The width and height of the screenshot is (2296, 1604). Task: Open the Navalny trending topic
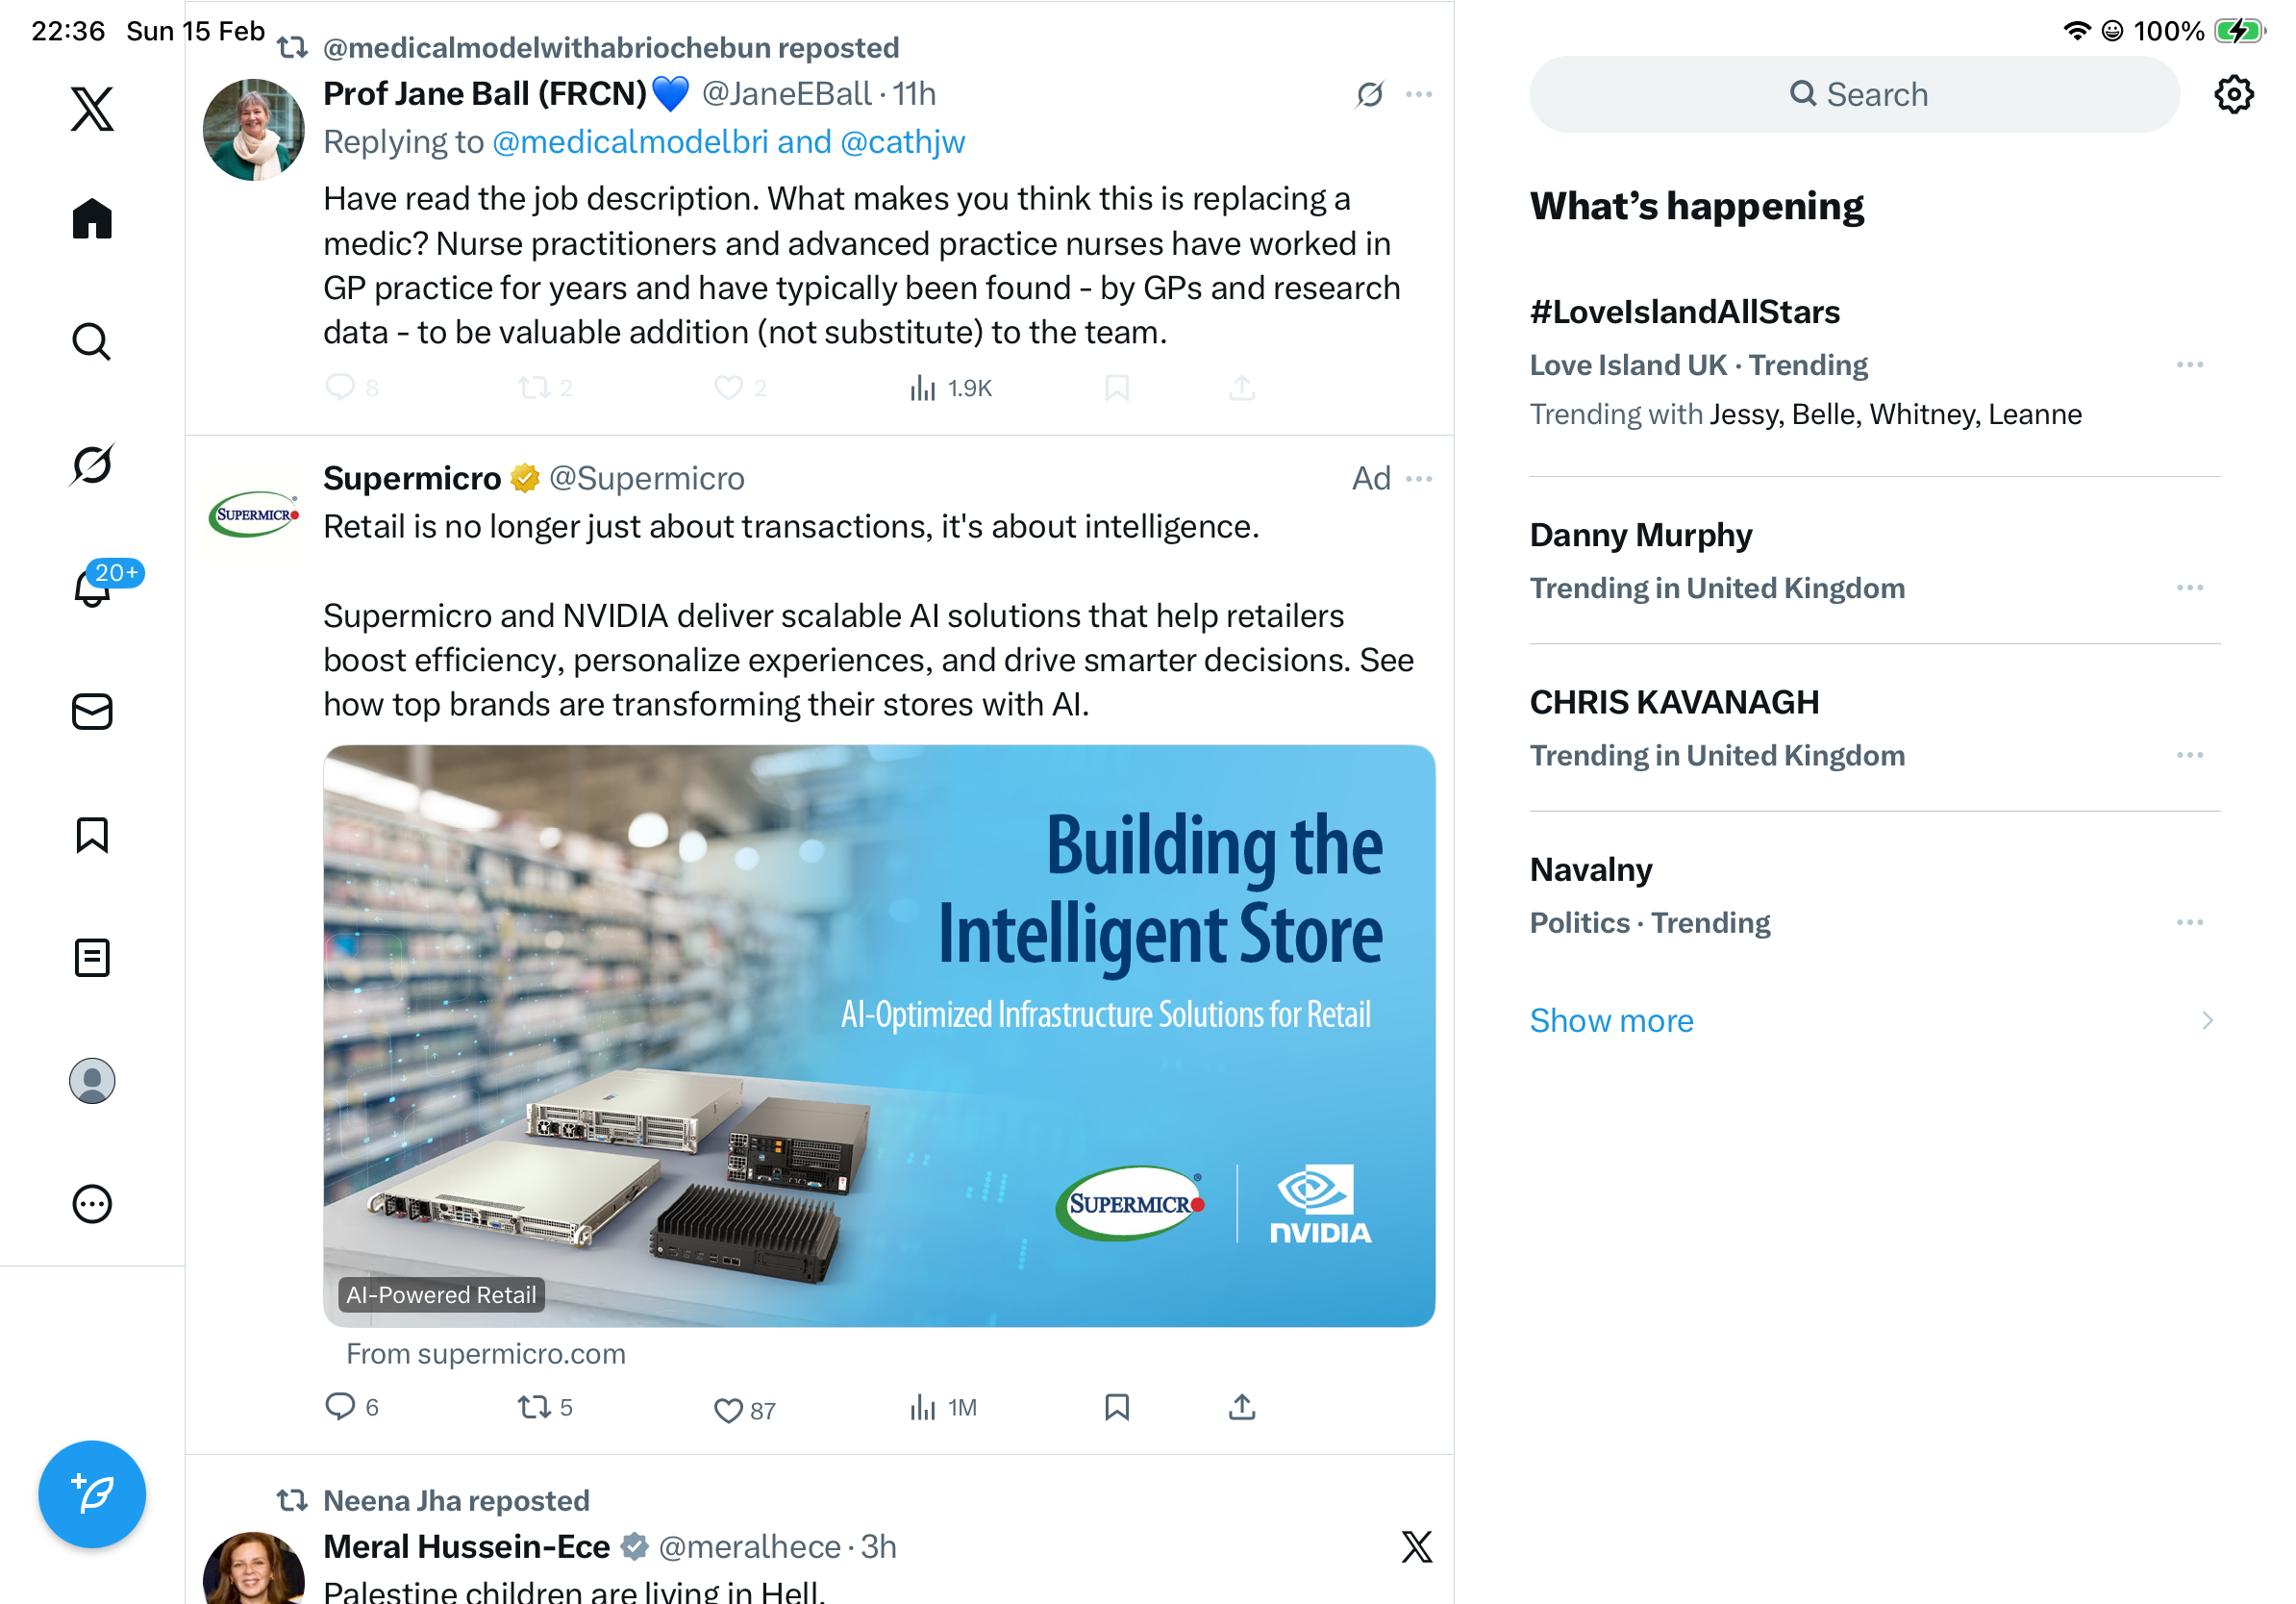click(1590, 870)
